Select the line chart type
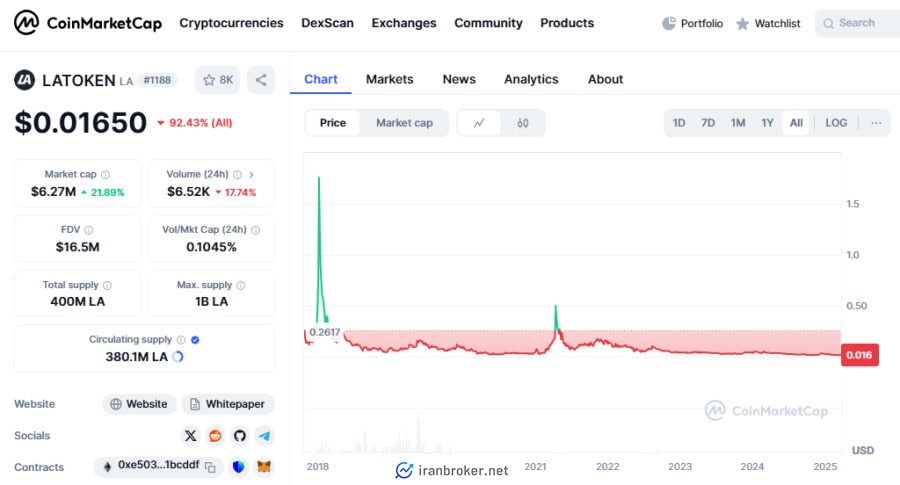The width and height of the screenshot is (900, 485). coord(479,123)
